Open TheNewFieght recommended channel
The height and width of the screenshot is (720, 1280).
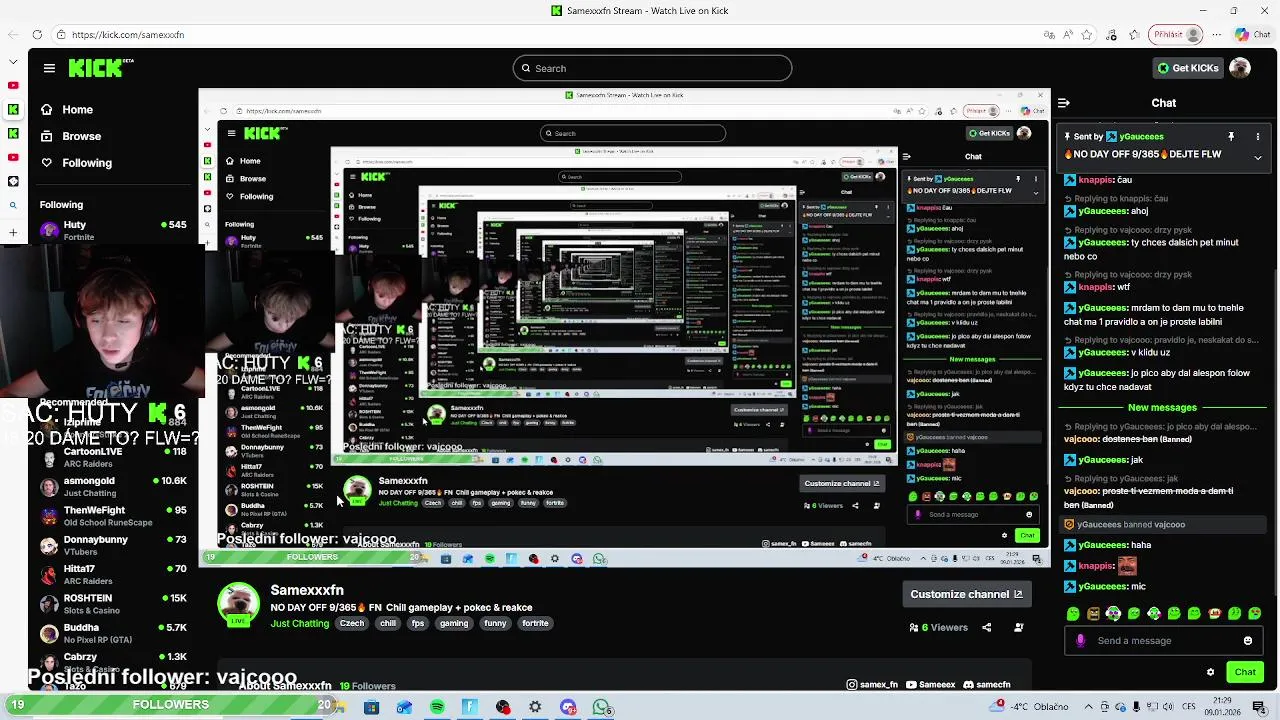(113, 516)
